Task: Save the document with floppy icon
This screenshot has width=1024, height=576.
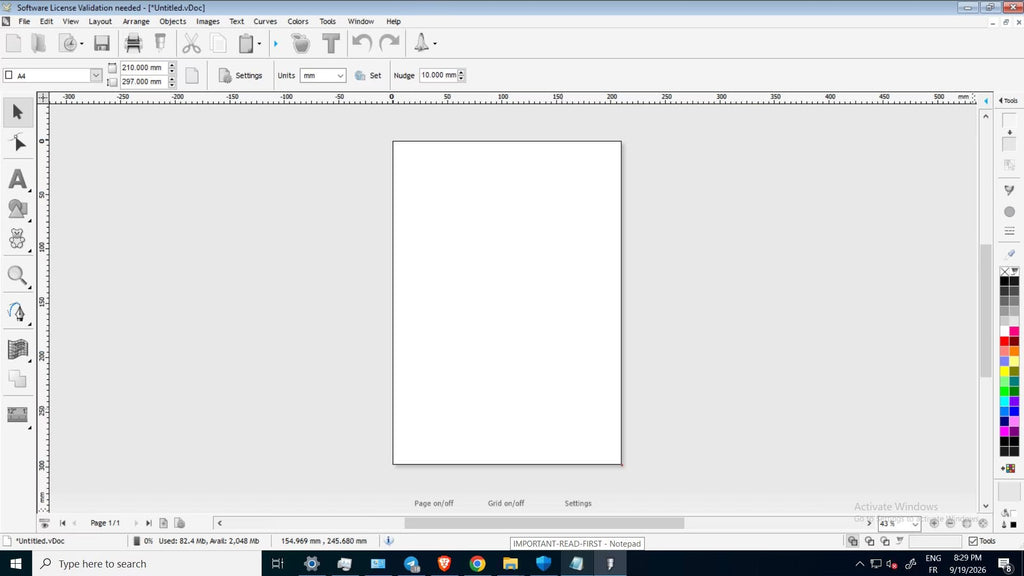Action: coord(102,44)
